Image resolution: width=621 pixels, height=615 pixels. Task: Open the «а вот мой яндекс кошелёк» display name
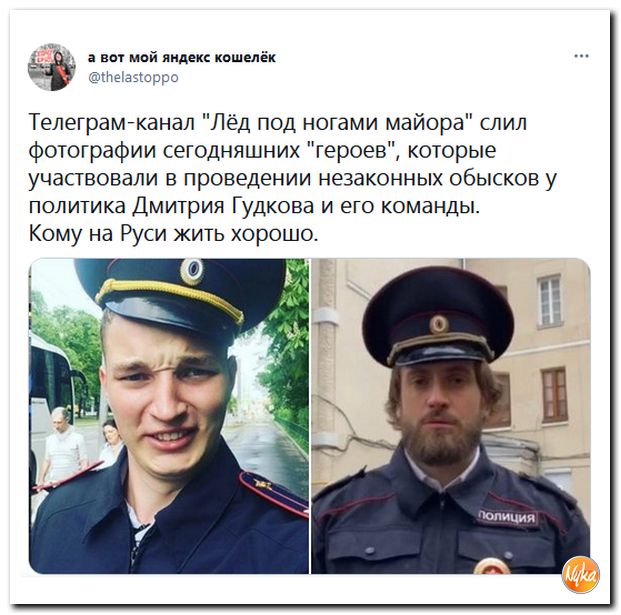coord(182,57)
